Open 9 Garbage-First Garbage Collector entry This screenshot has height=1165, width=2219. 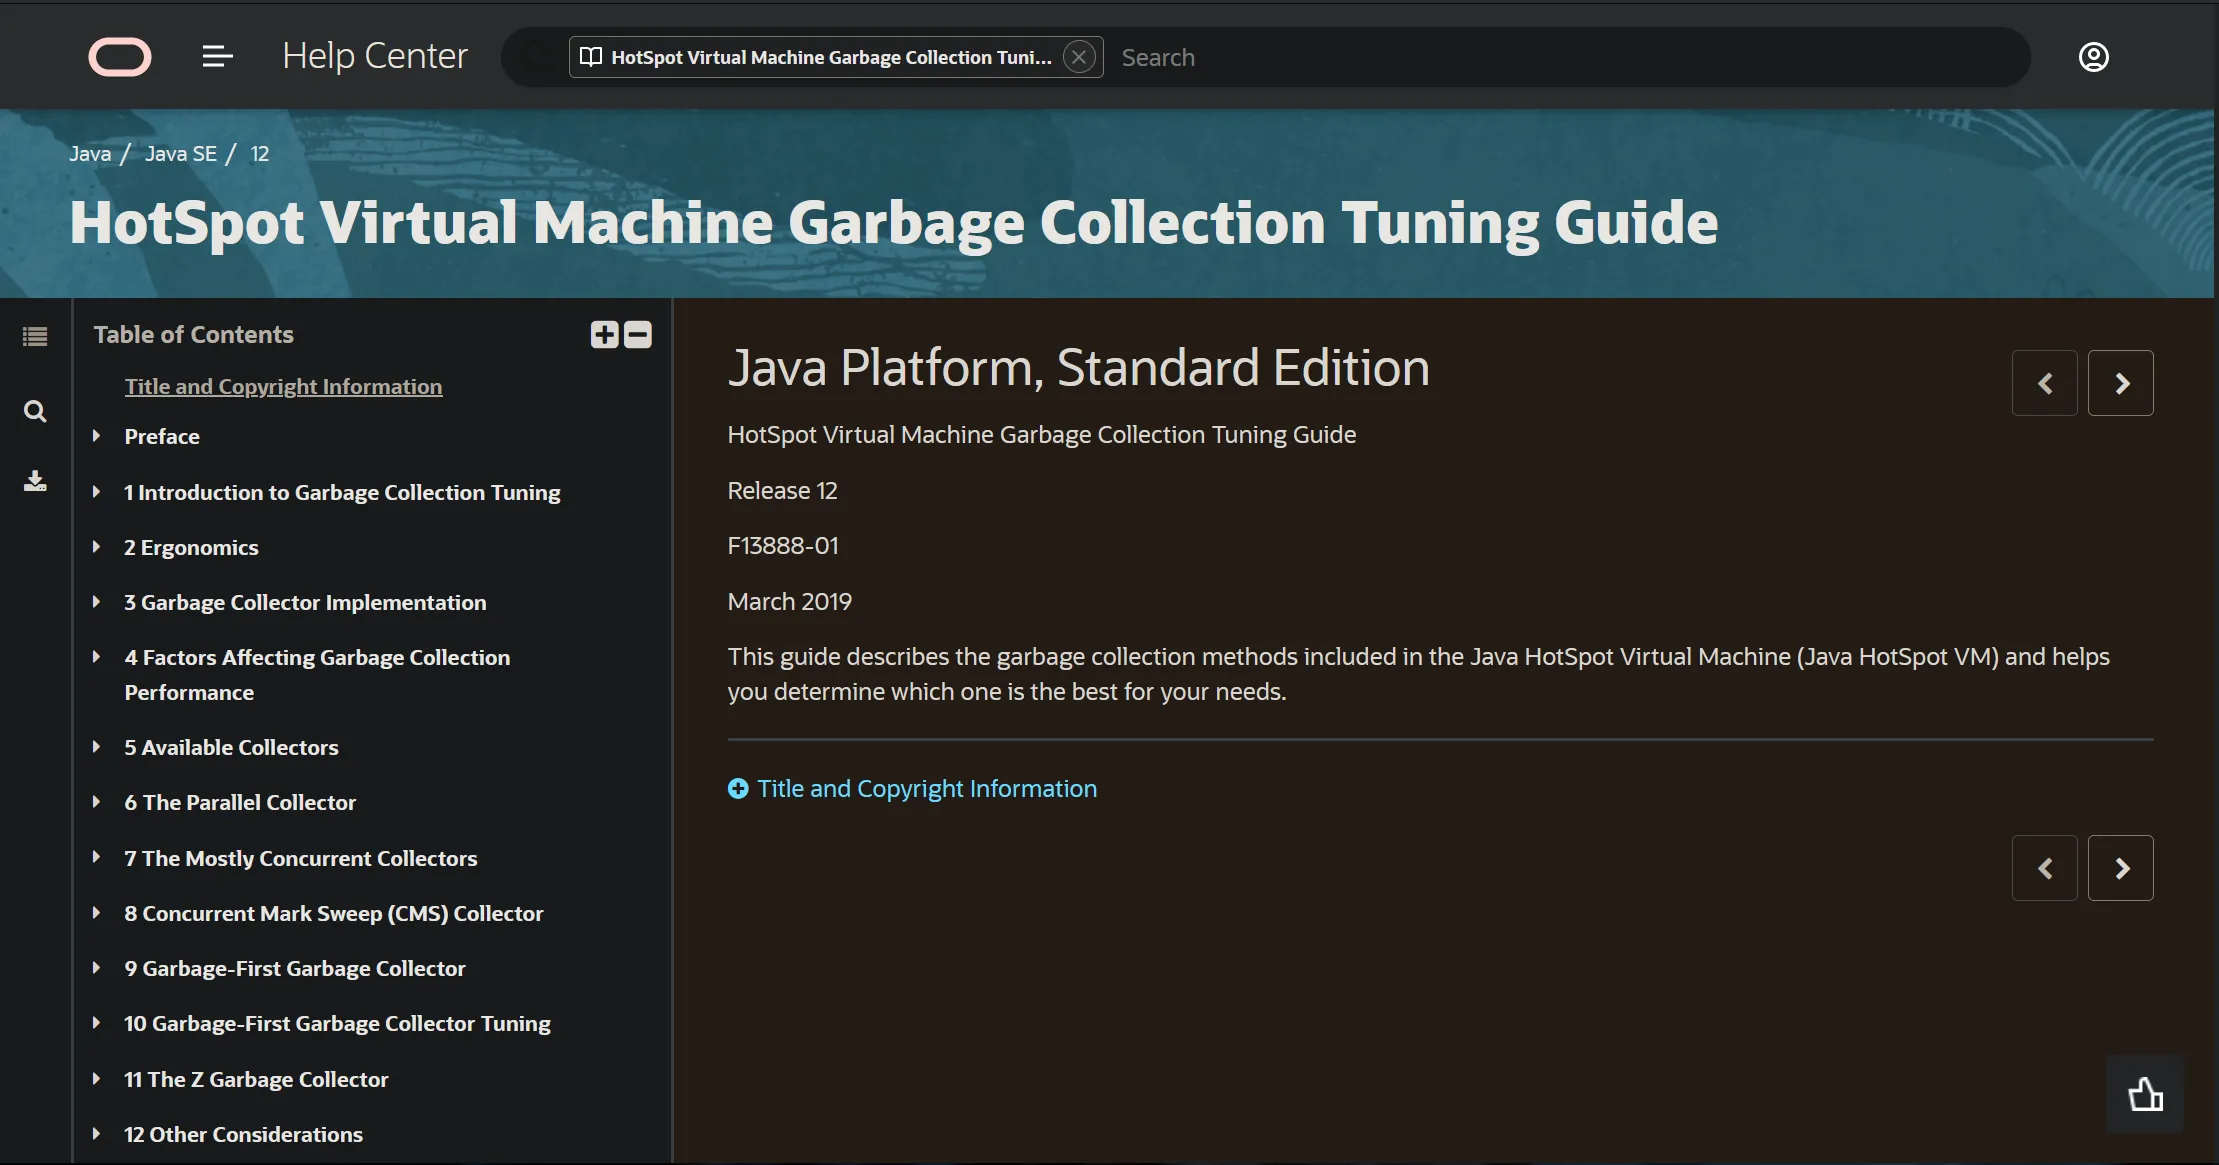tap(295, 969)
